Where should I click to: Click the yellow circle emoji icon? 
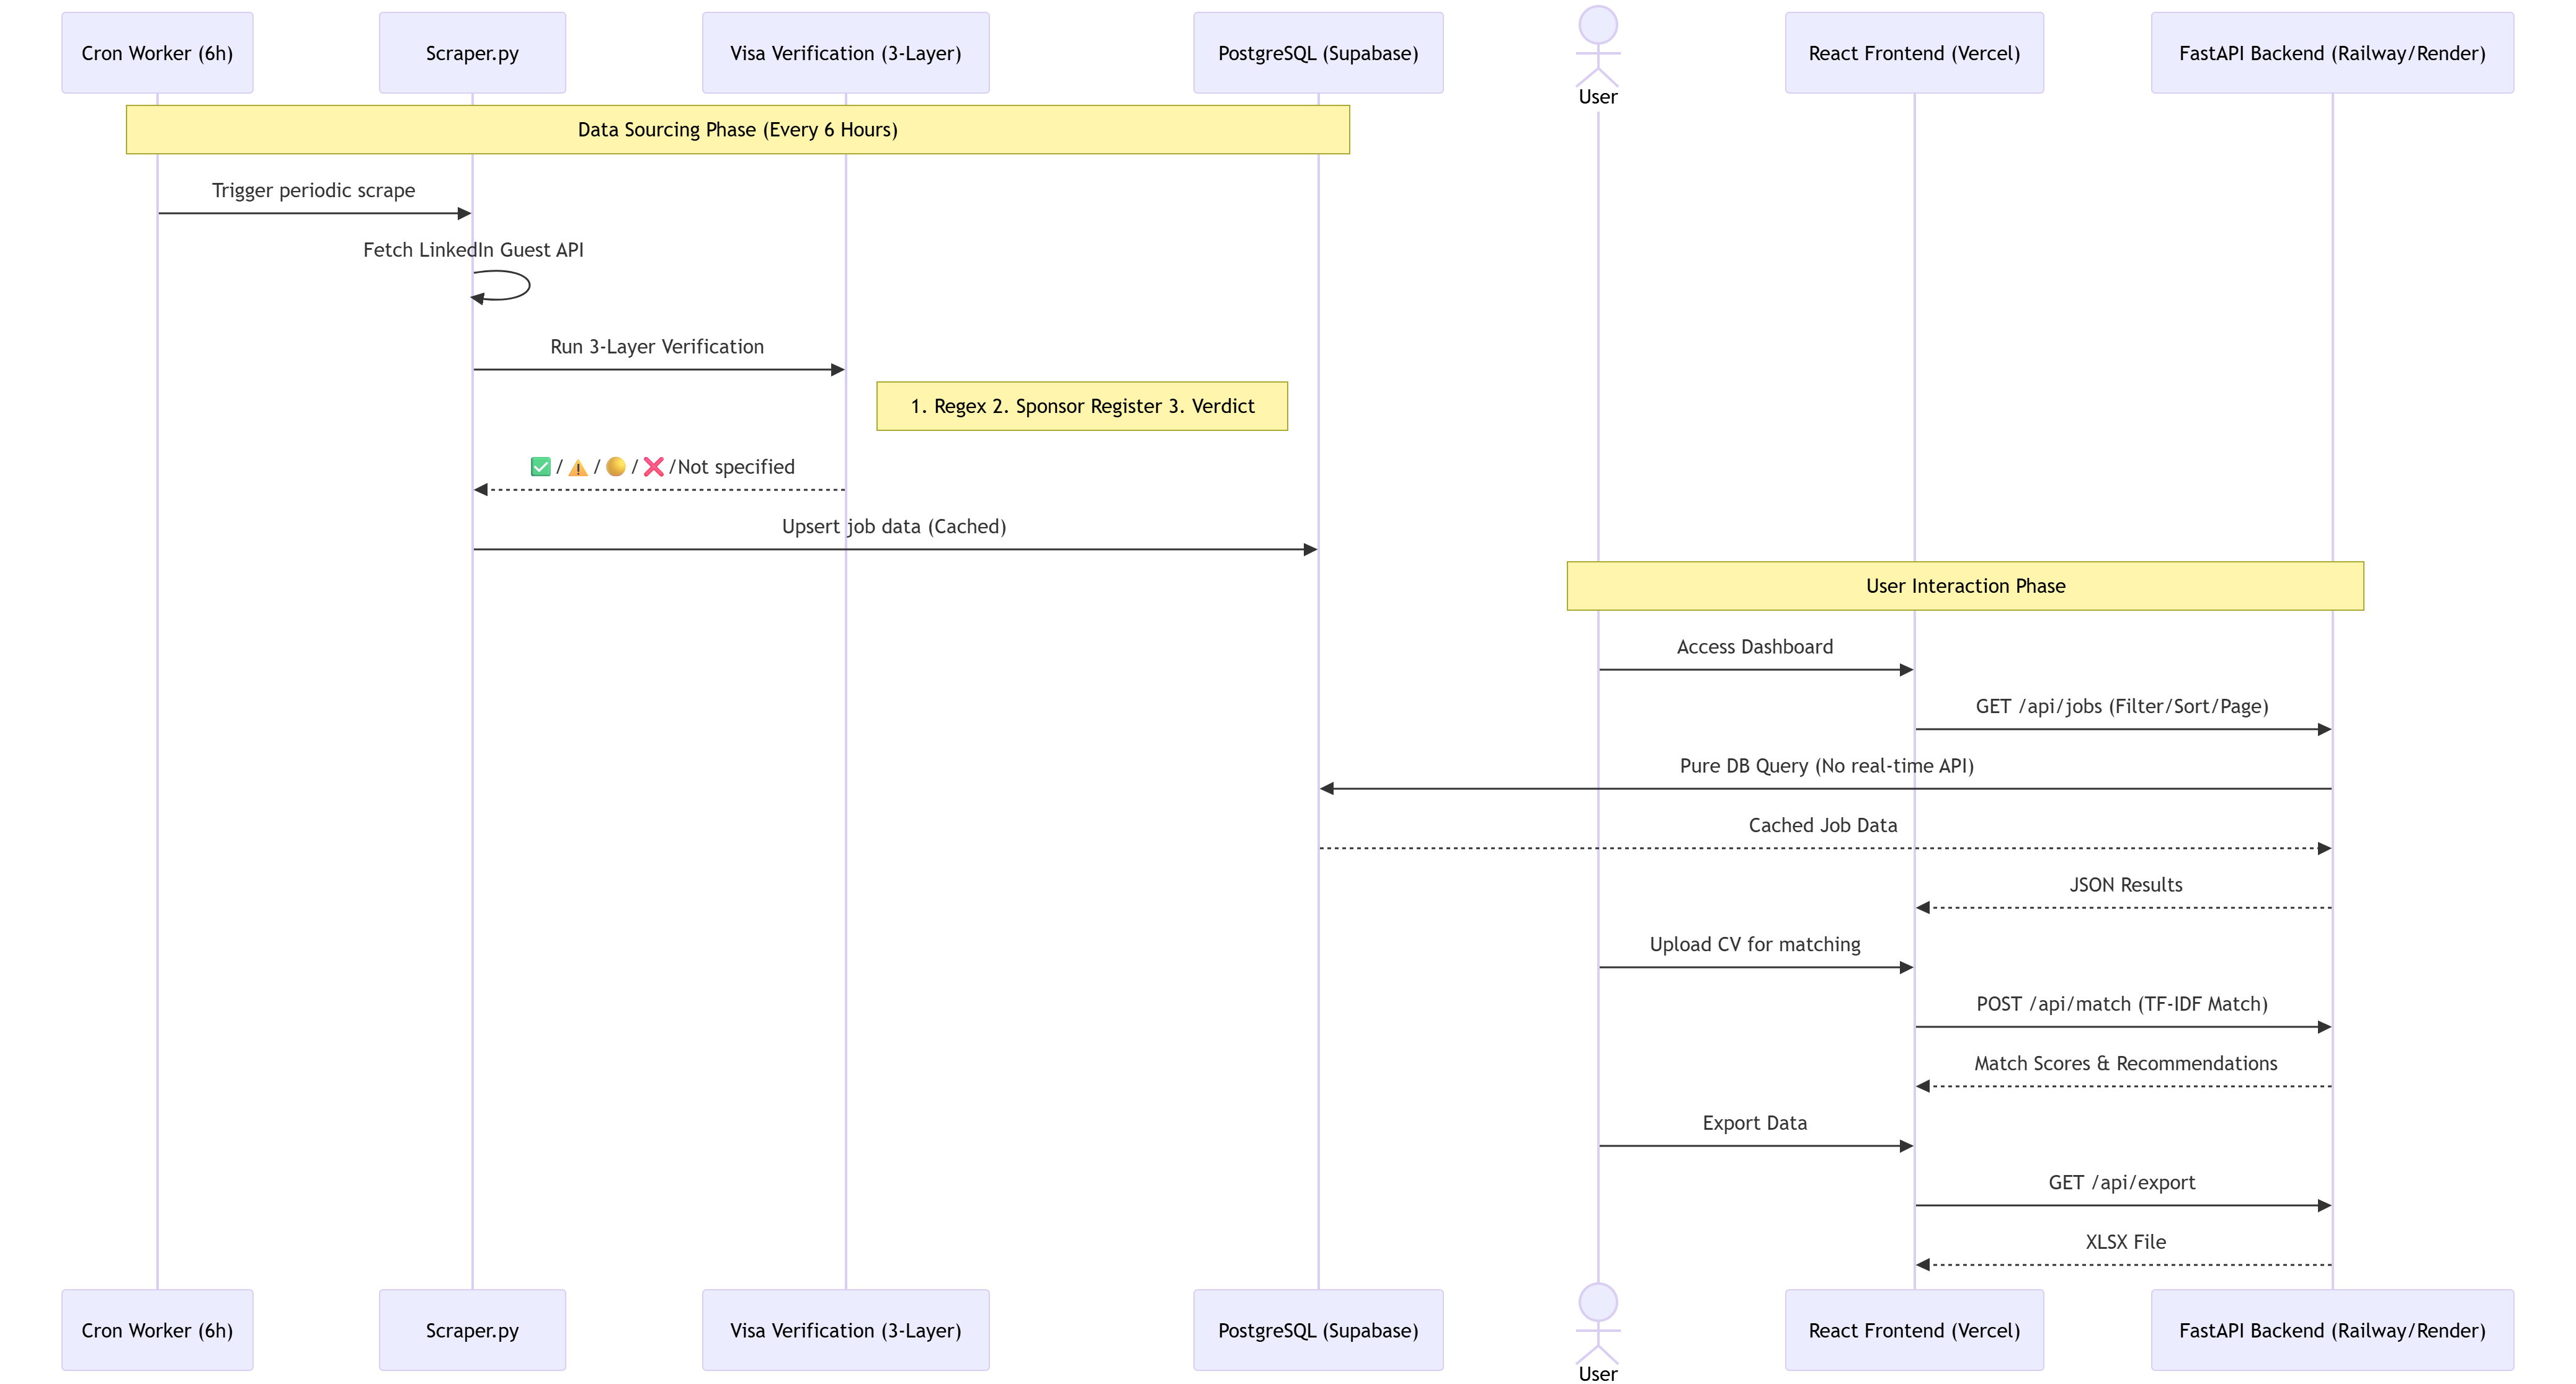click(x=616, y=467)
